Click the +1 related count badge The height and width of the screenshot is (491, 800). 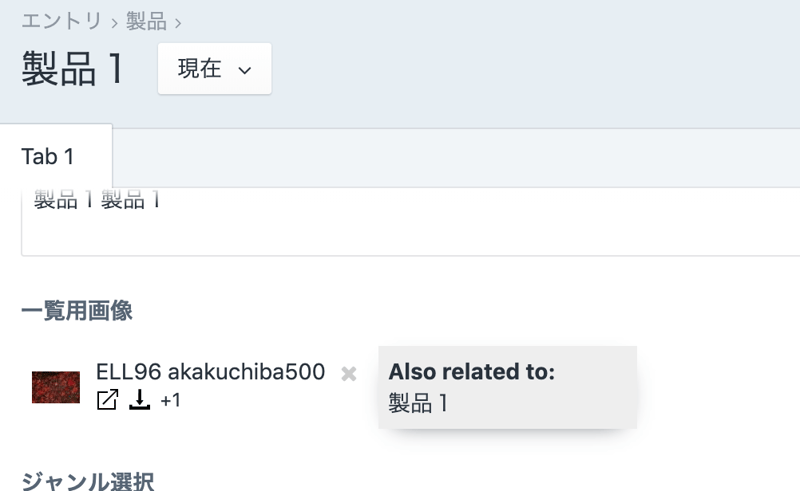(170, 401)
